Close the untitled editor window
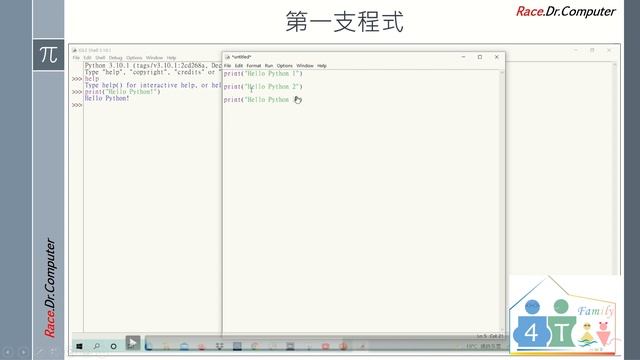The image size is (640, 360). [497, 57]
